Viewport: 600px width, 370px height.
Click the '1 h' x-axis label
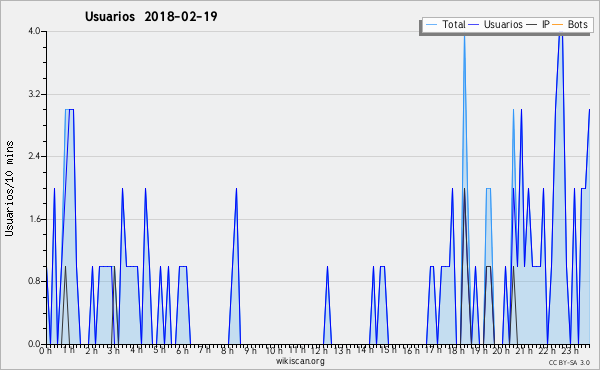(x=68, y=350)
